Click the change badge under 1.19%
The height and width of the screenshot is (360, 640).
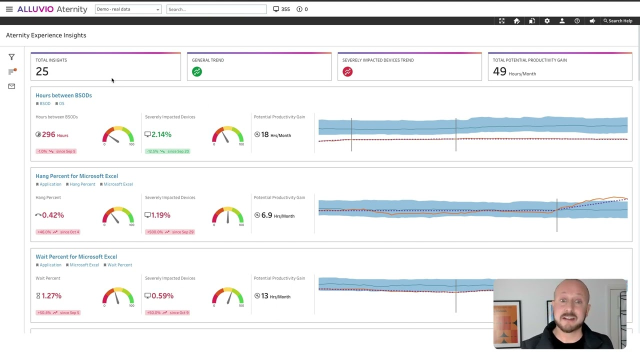tap(170, 232)
